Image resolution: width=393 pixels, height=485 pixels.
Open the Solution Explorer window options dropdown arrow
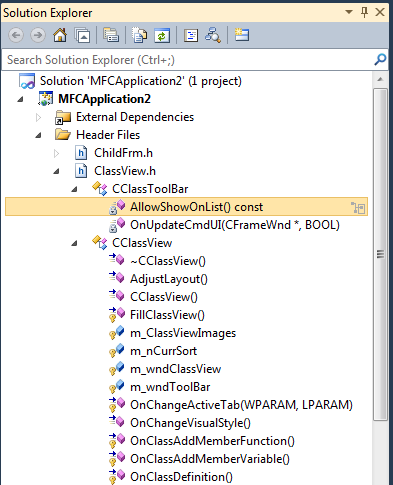(x=349, y=12)
